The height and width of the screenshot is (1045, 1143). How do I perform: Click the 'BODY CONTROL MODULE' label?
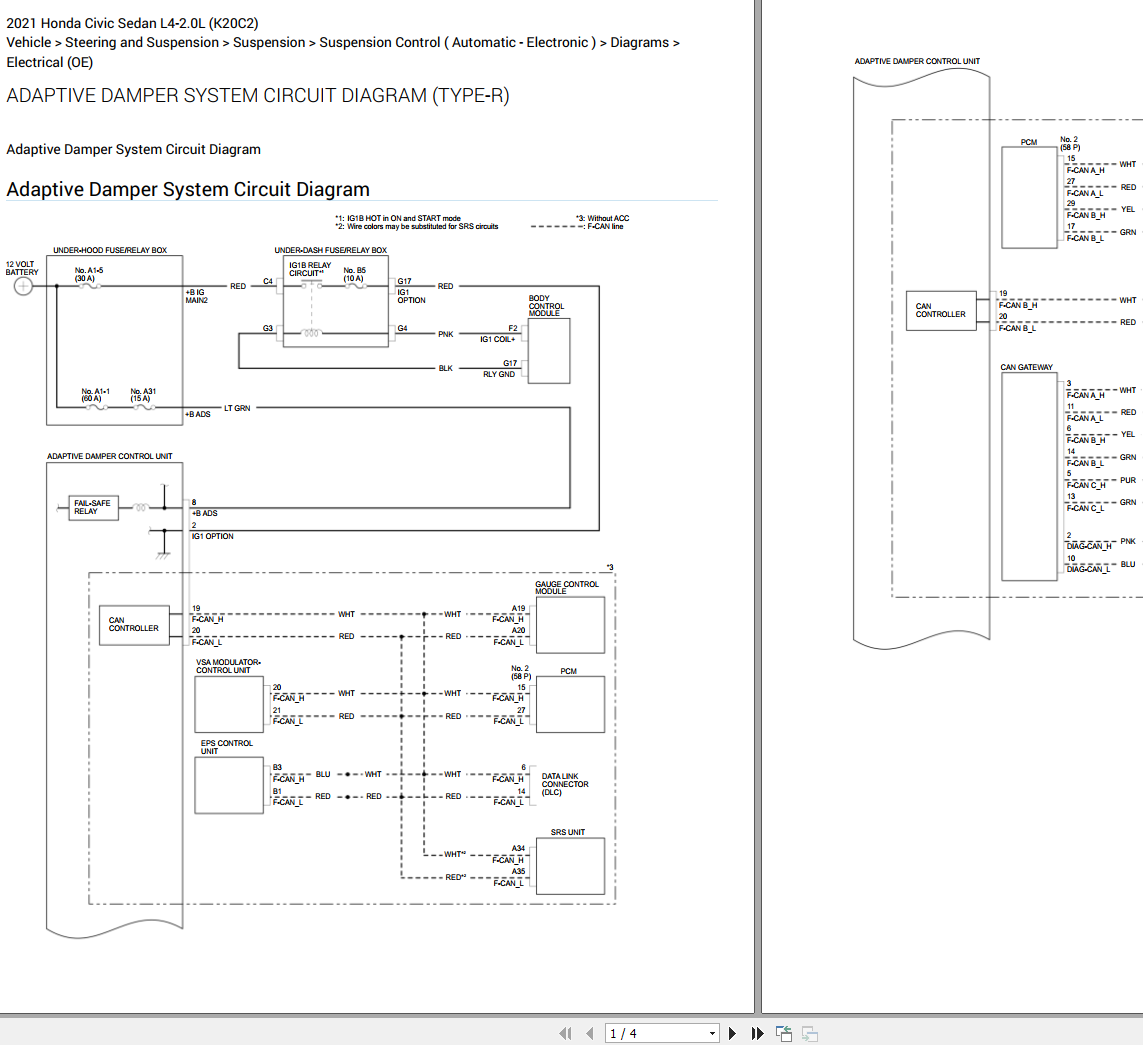pyautogui.click(x=547, y=305)
